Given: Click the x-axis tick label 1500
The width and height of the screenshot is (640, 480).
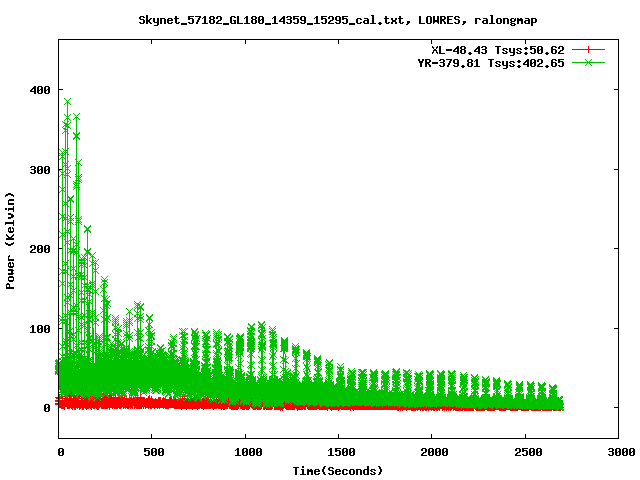Looking at the screenshot, I should click(341, 452).
